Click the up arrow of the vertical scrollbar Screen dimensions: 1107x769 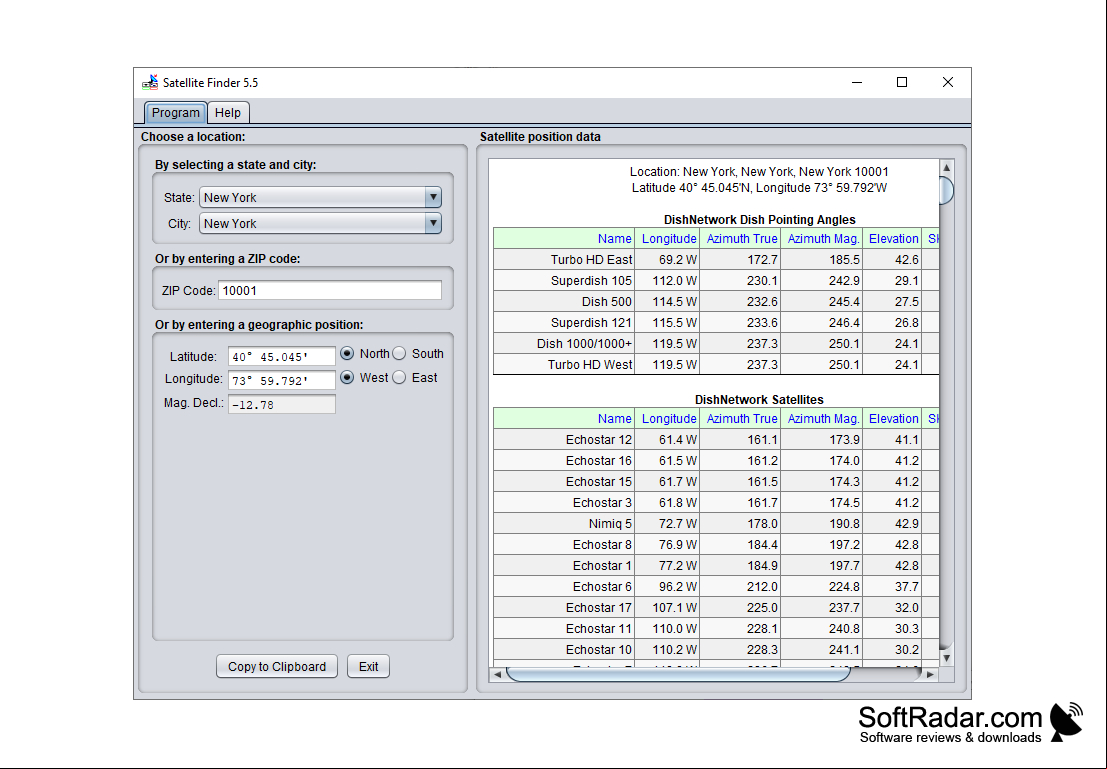[947, 167]
